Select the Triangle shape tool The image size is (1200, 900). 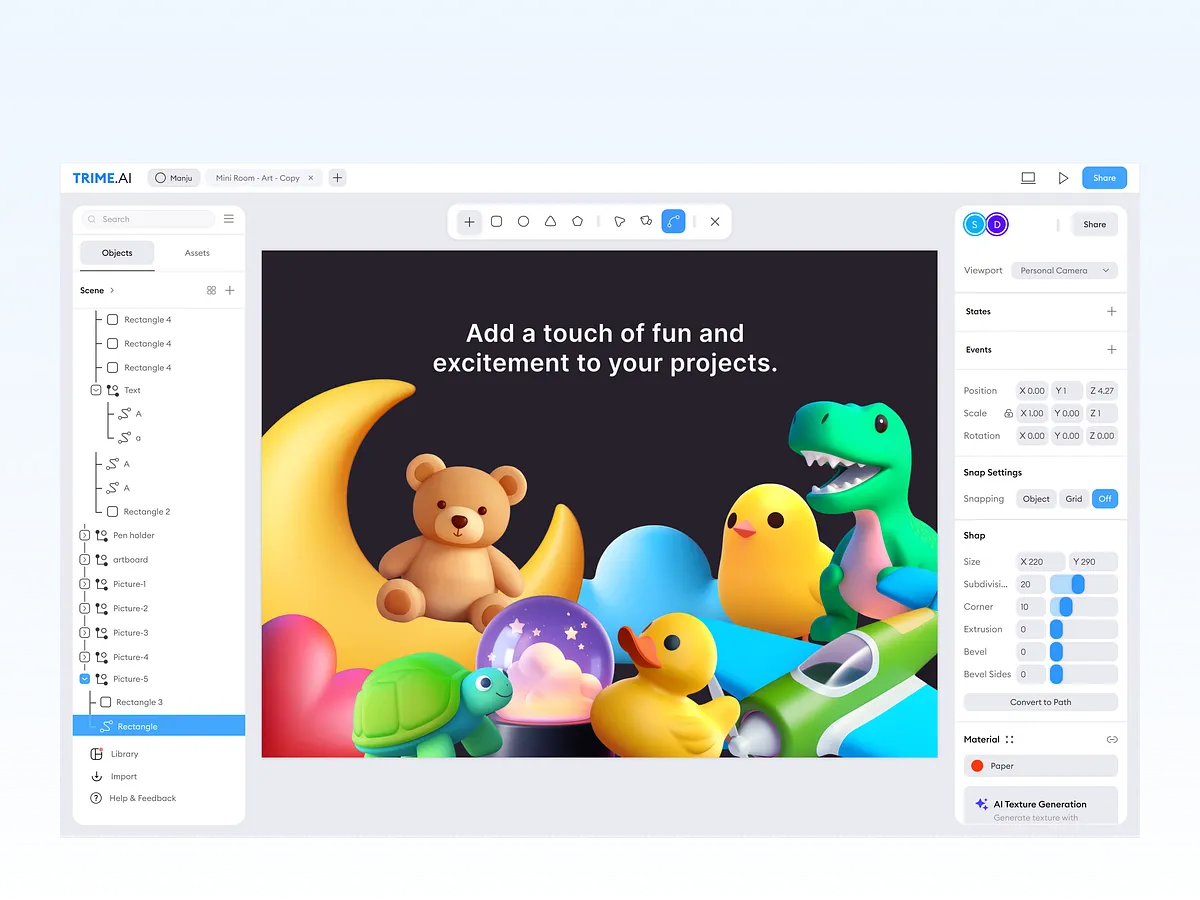pos(550,221)
